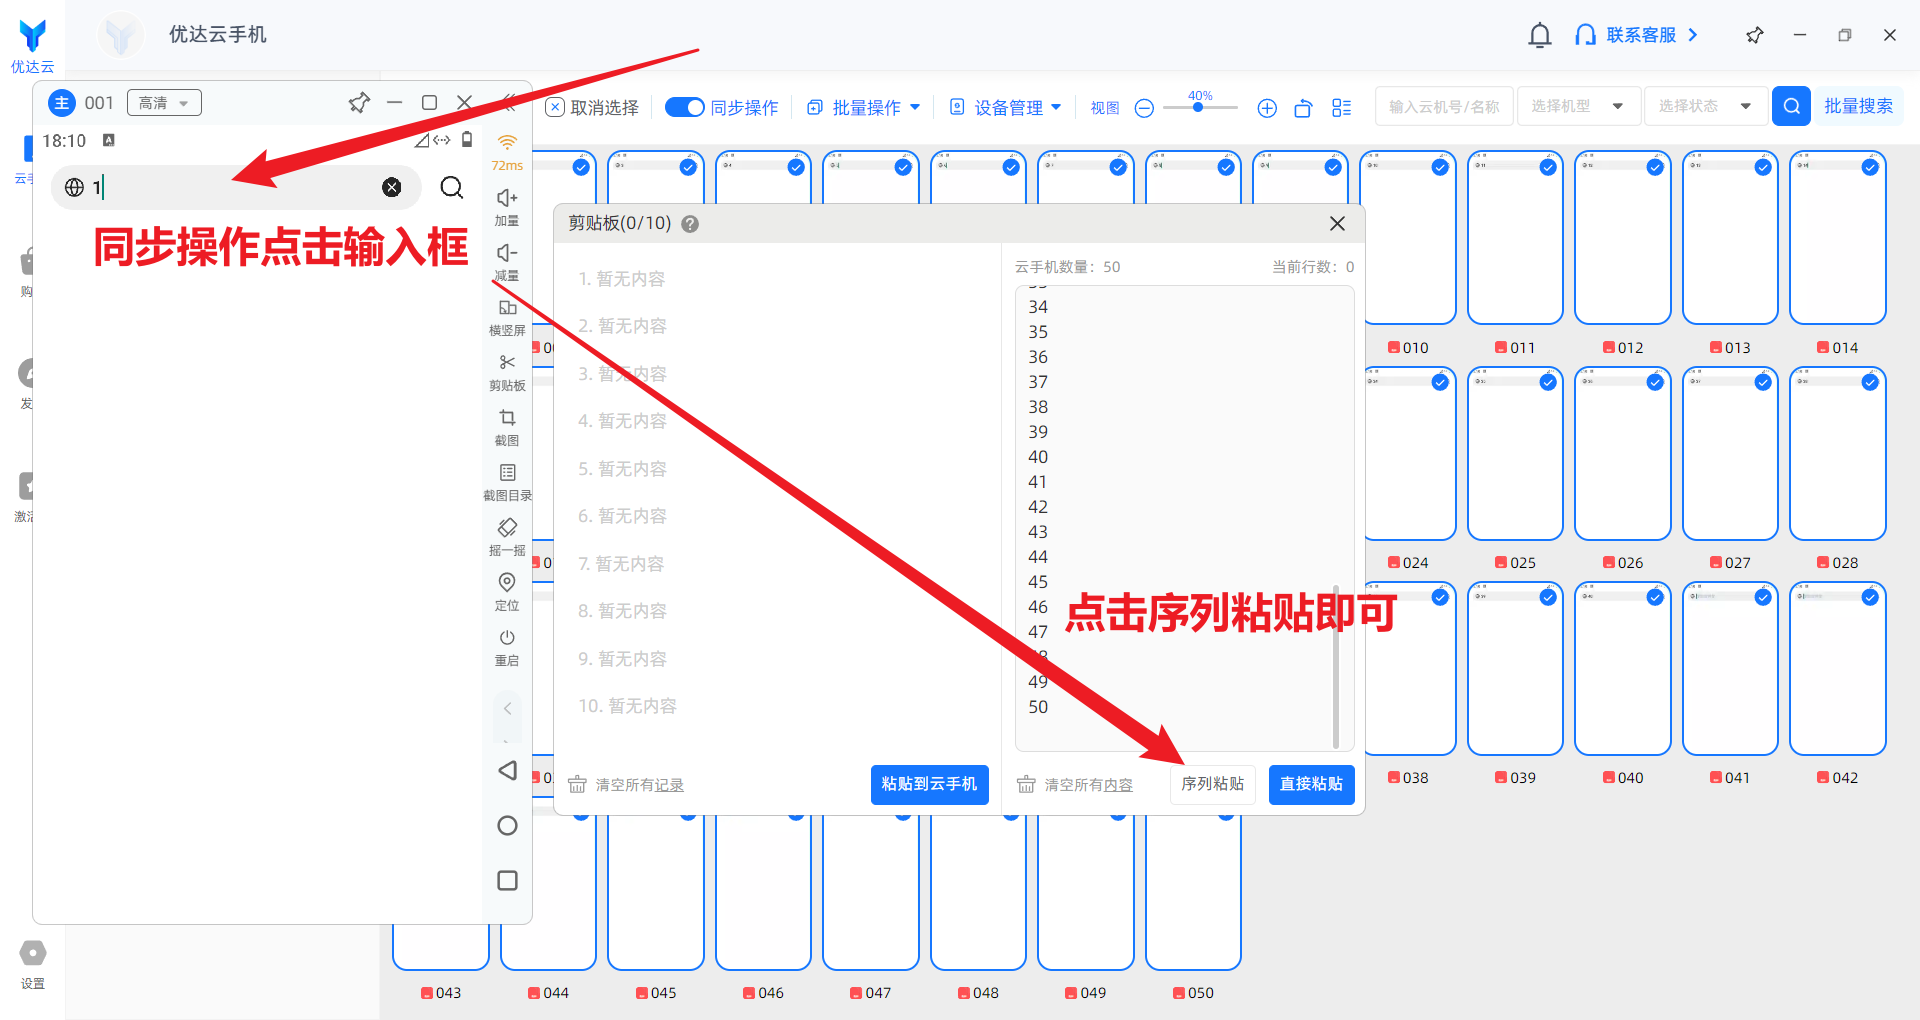
Task: Open the location pin tool
Action: click(x=507, y=583)
